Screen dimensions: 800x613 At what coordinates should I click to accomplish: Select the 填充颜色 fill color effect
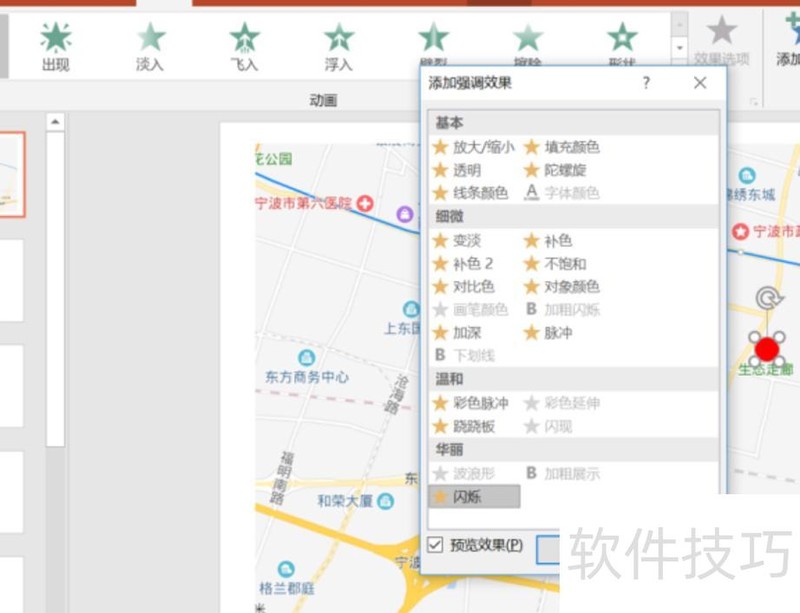pyautogui.click(x=563, y=147)
